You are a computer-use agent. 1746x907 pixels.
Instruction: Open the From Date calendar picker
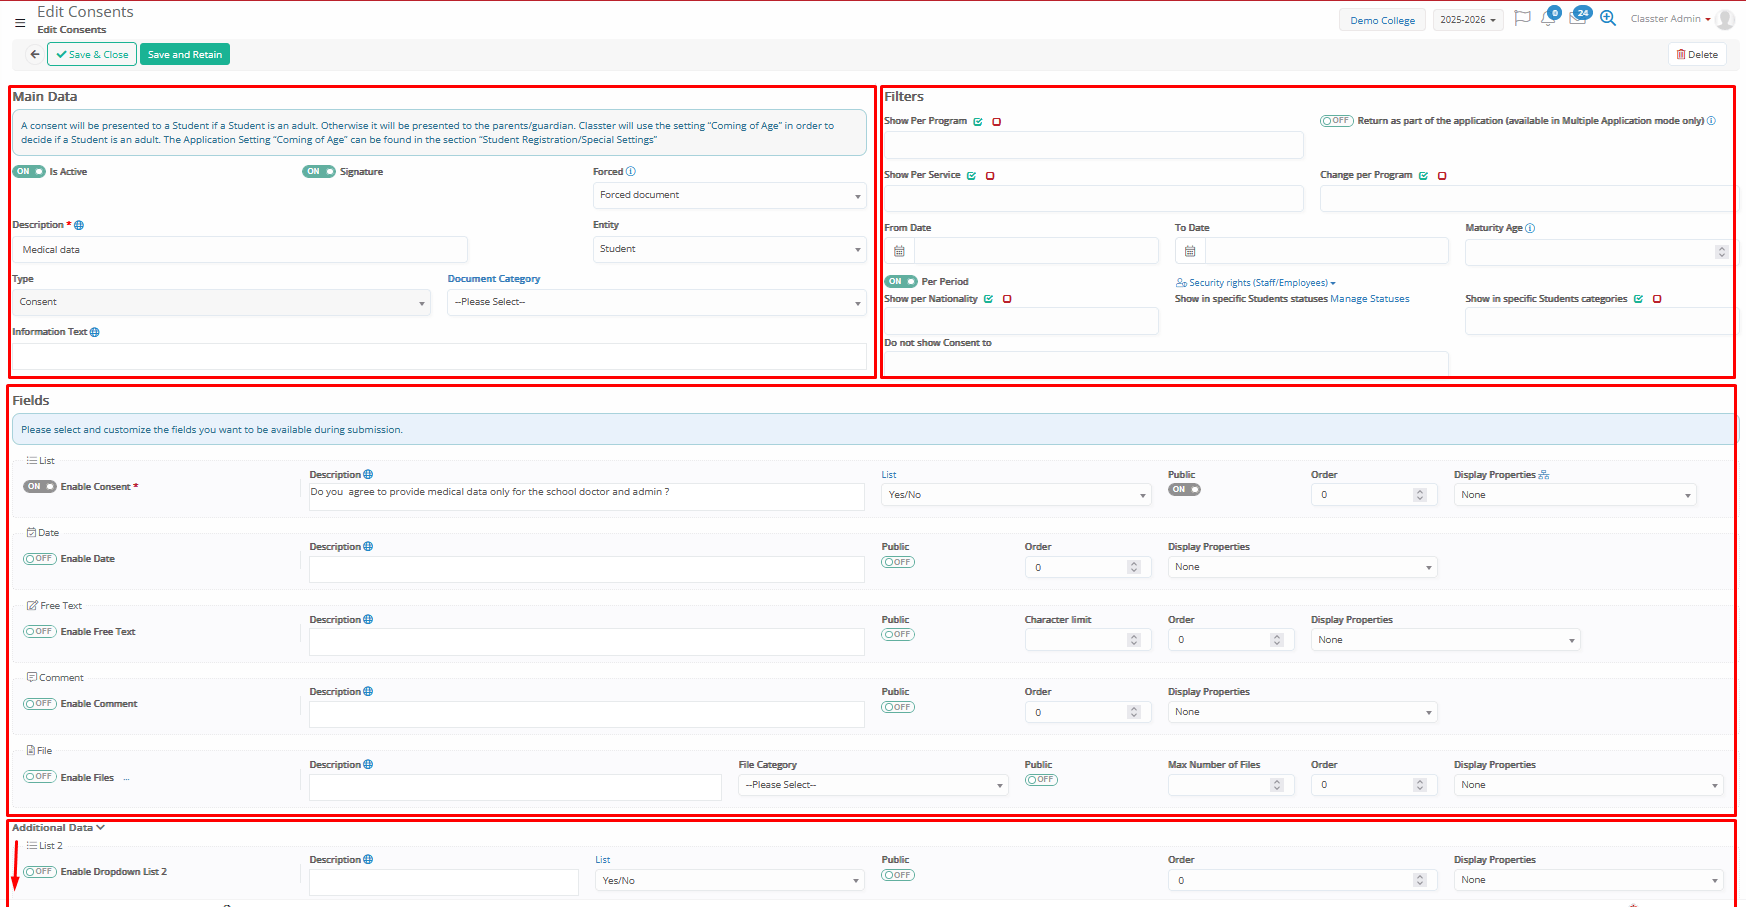tap(899, 251)
